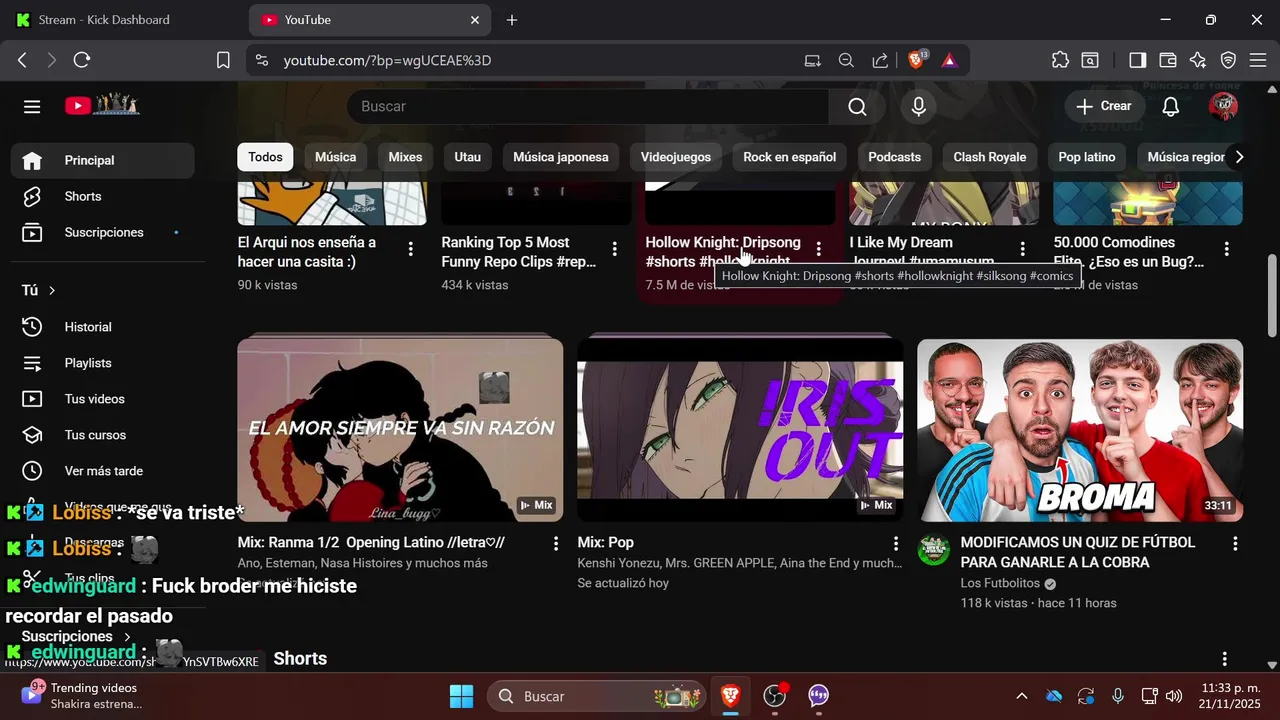Switch to the Stream - Kick Dashboard tab
The height and width of the screenshot is (720, 1280).
[x=105, y=20]
